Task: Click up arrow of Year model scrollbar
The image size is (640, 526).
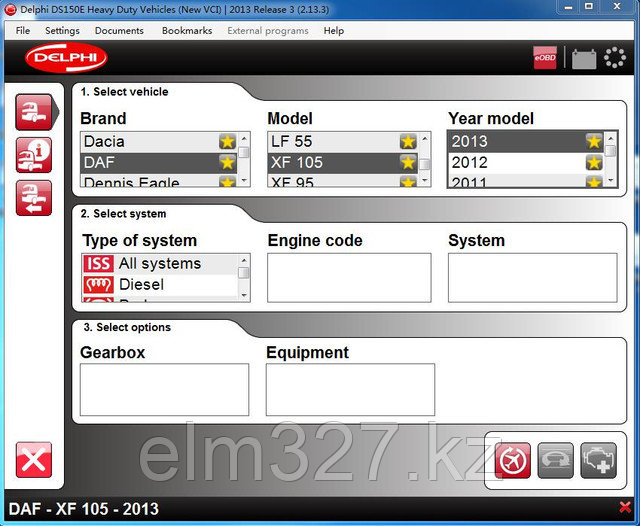Action: point(611,138)
